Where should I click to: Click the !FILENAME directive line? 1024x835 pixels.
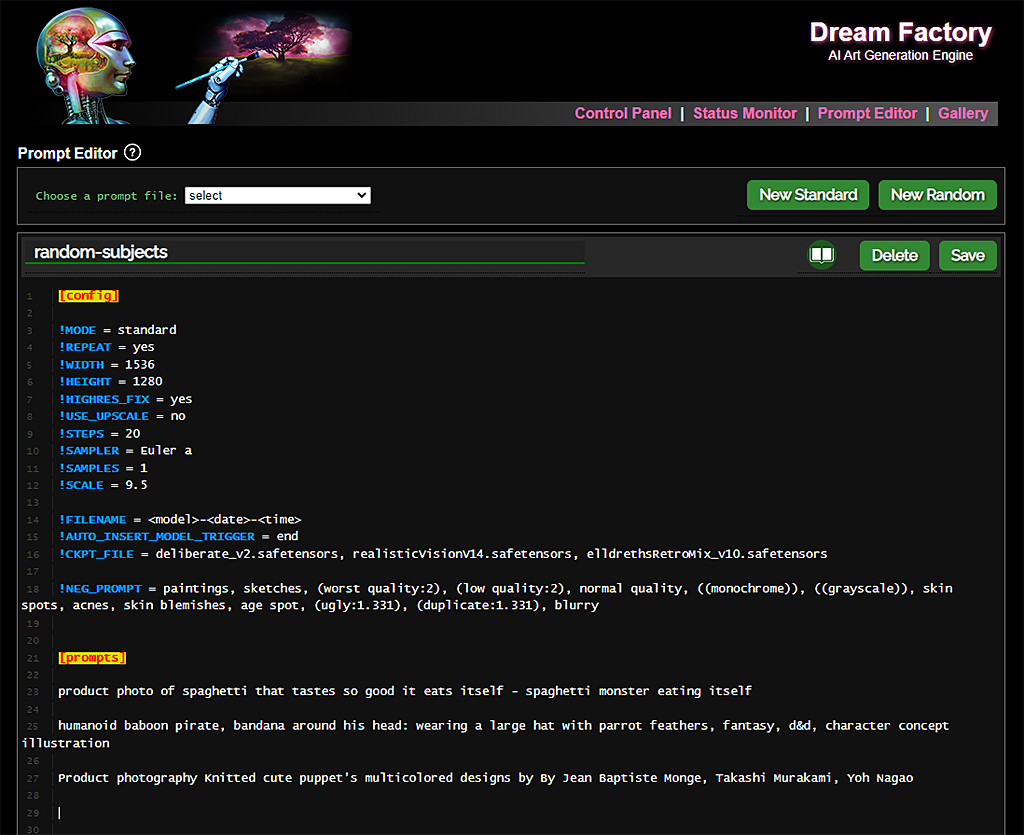[x=180, y=520]
